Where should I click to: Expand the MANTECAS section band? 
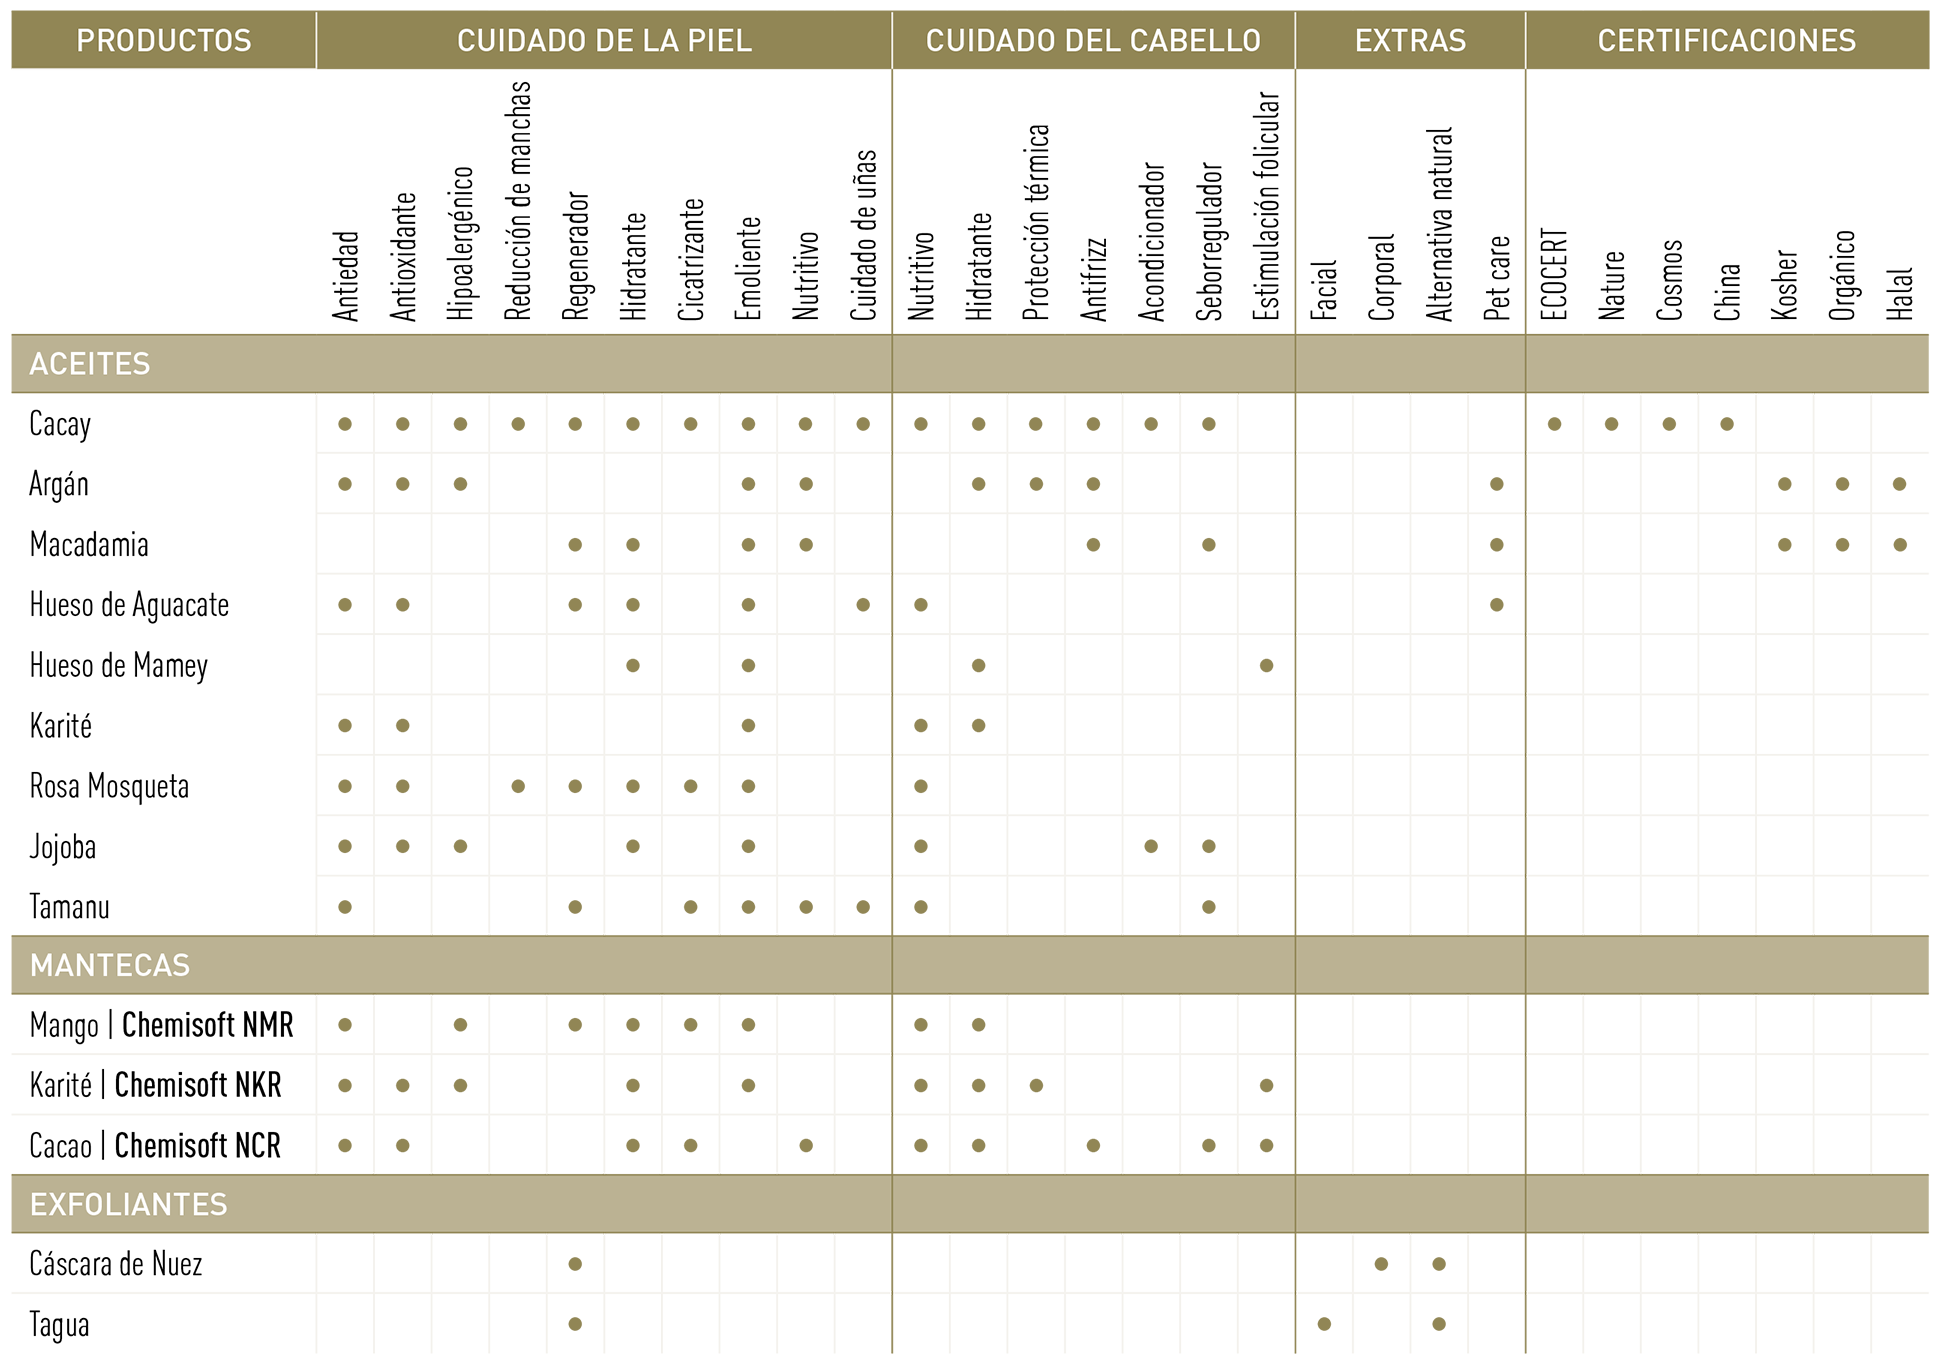[x=110, y=965]
